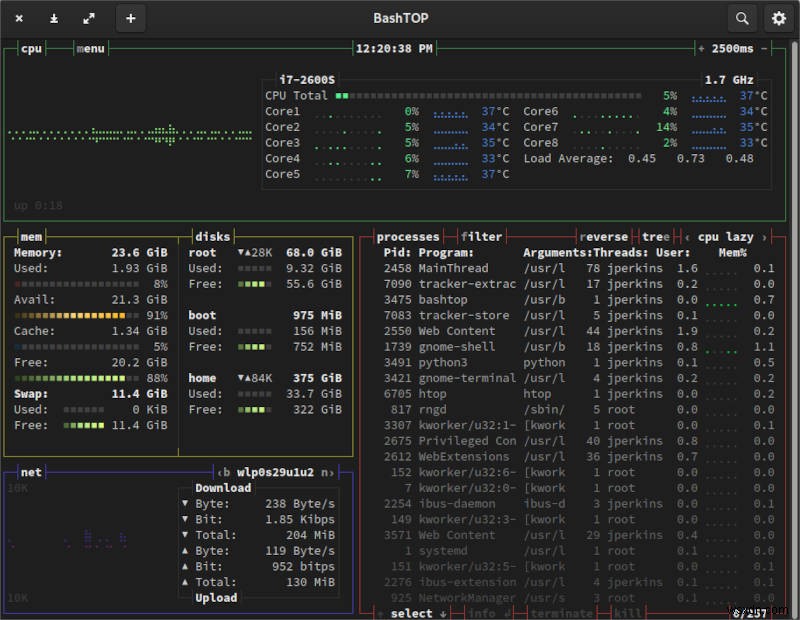Open the search icon in header bar
The image size is (800, 620).
[x=742, y=19]
